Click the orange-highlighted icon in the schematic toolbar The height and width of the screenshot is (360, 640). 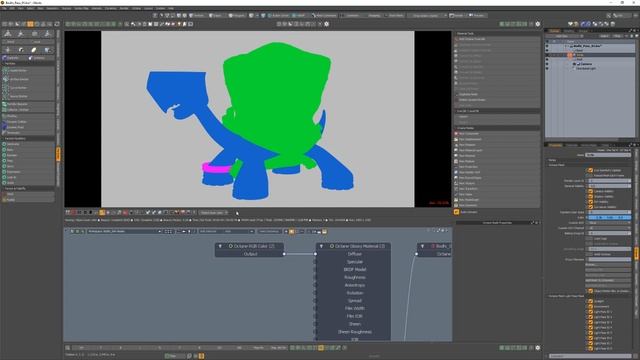291,231
